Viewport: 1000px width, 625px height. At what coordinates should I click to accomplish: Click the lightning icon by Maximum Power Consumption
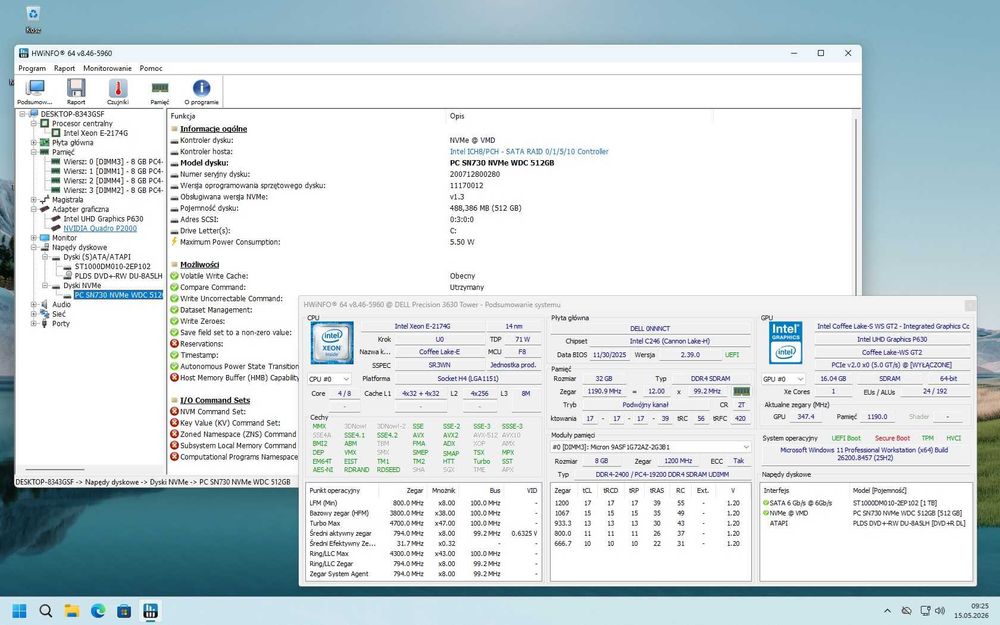tap(174, 242)
